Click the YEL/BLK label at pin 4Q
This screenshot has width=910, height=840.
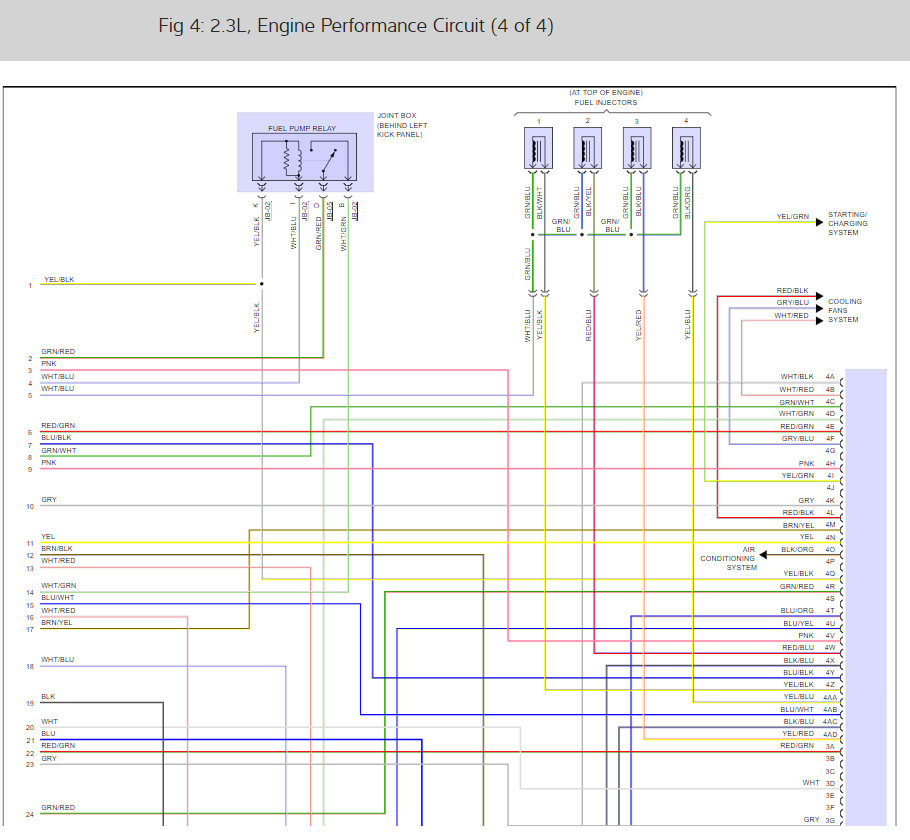coord(799,574)
